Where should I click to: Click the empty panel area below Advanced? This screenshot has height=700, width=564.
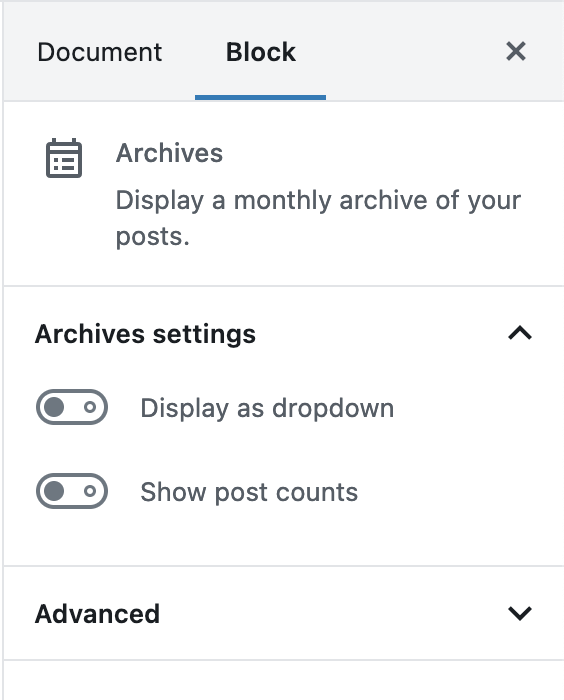[284, 680]
